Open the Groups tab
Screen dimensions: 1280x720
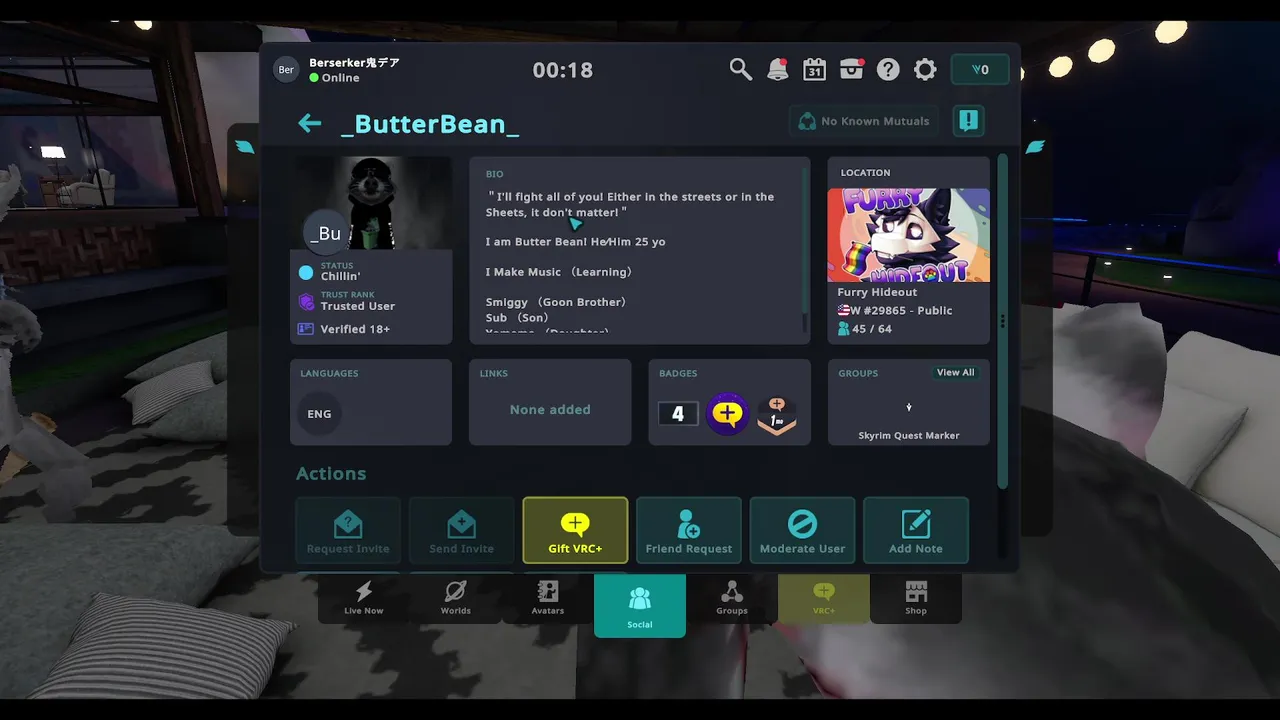point(732,598)
